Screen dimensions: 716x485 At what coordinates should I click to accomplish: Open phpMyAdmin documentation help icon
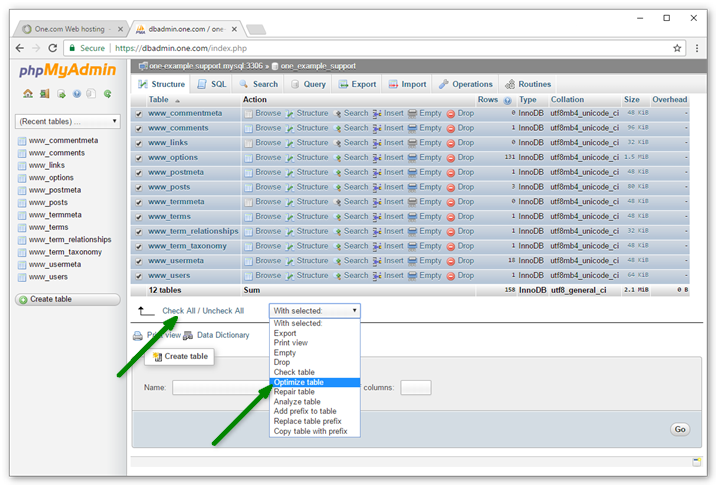coord(77,94)
